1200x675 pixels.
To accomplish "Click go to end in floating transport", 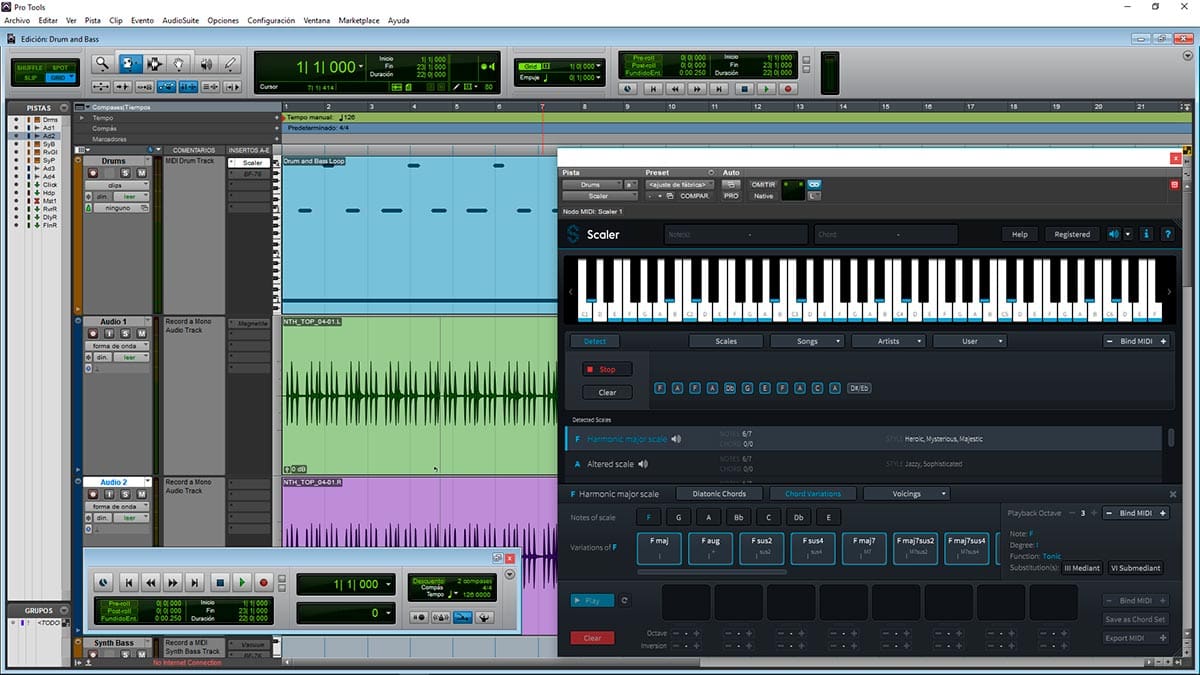I will point(196,582).
